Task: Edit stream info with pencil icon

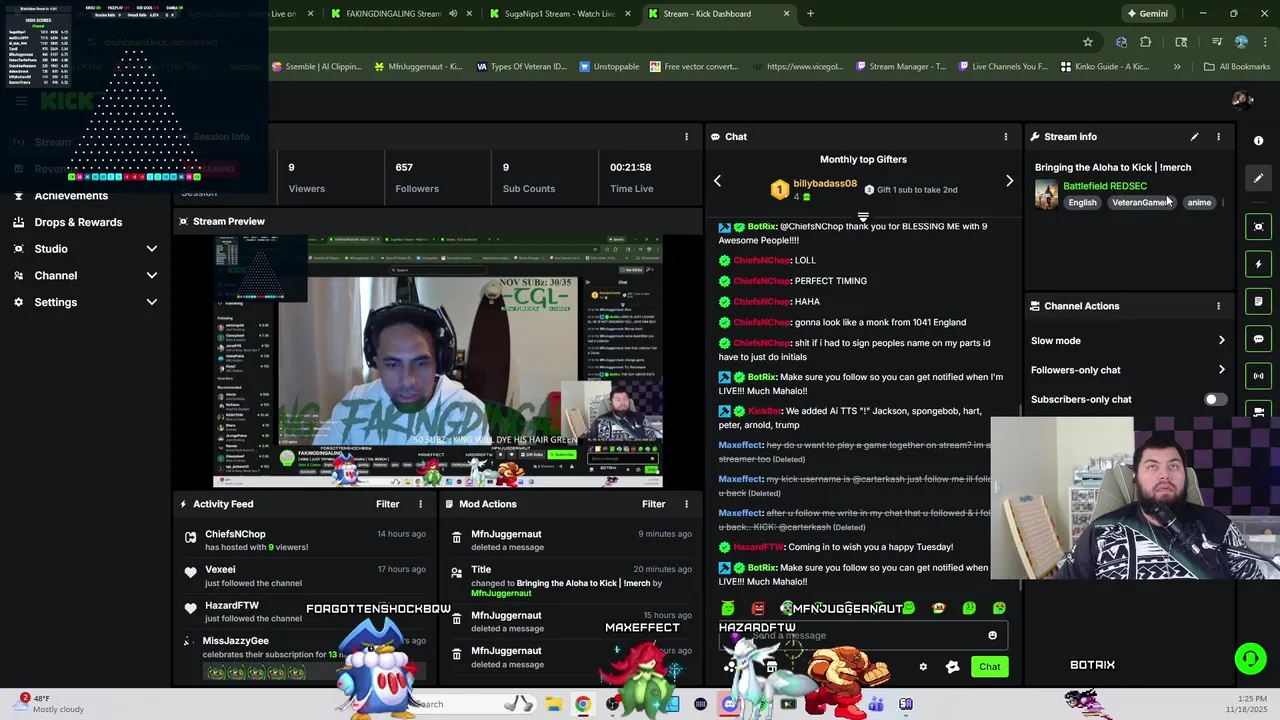Action: coord(1194,137)
